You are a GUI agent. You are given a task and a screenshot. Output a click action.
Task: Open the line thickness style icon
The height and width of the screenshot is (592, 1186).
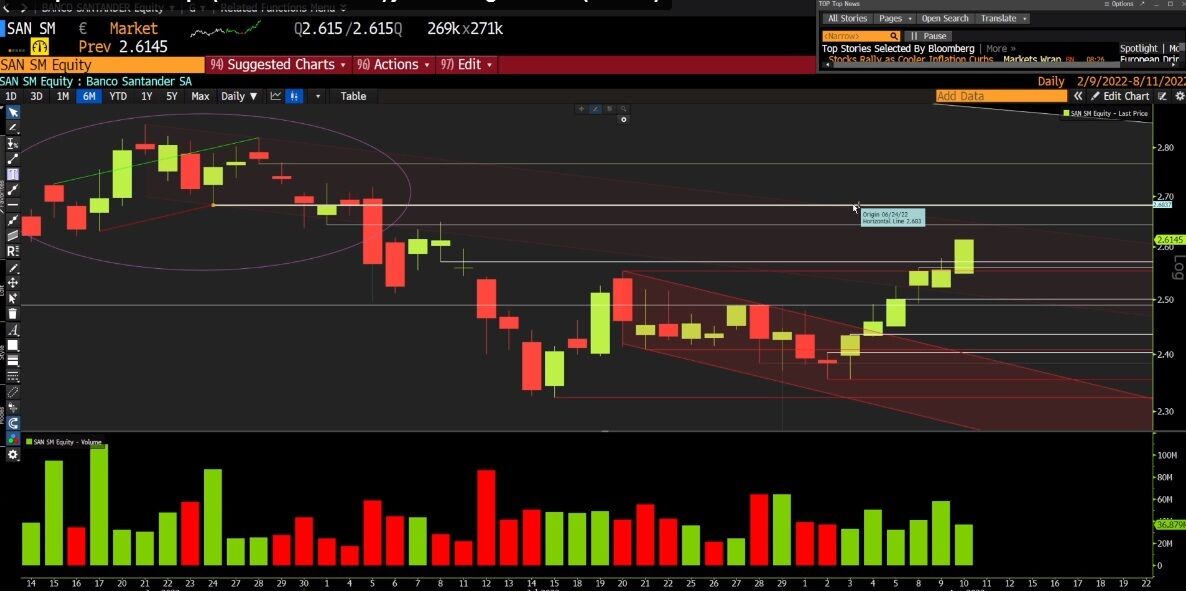13,361
